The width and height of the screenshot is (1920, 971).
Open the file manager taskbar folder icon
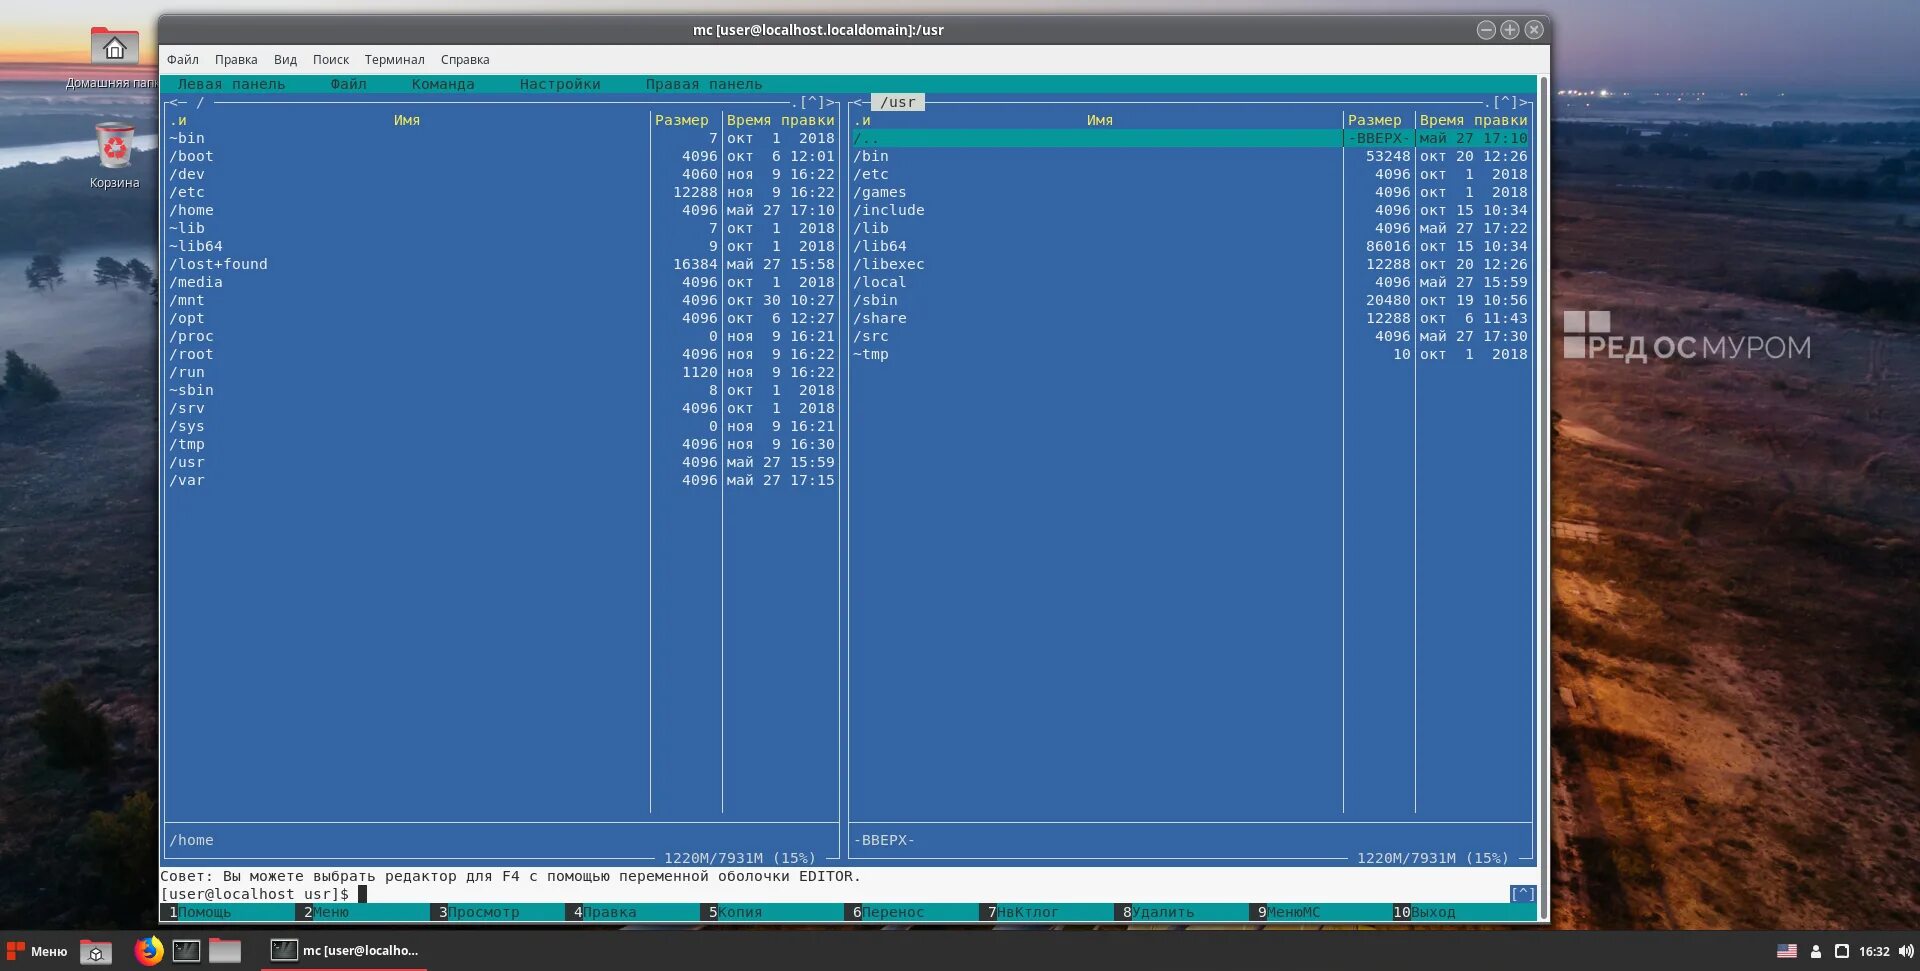tap(225, 951)
